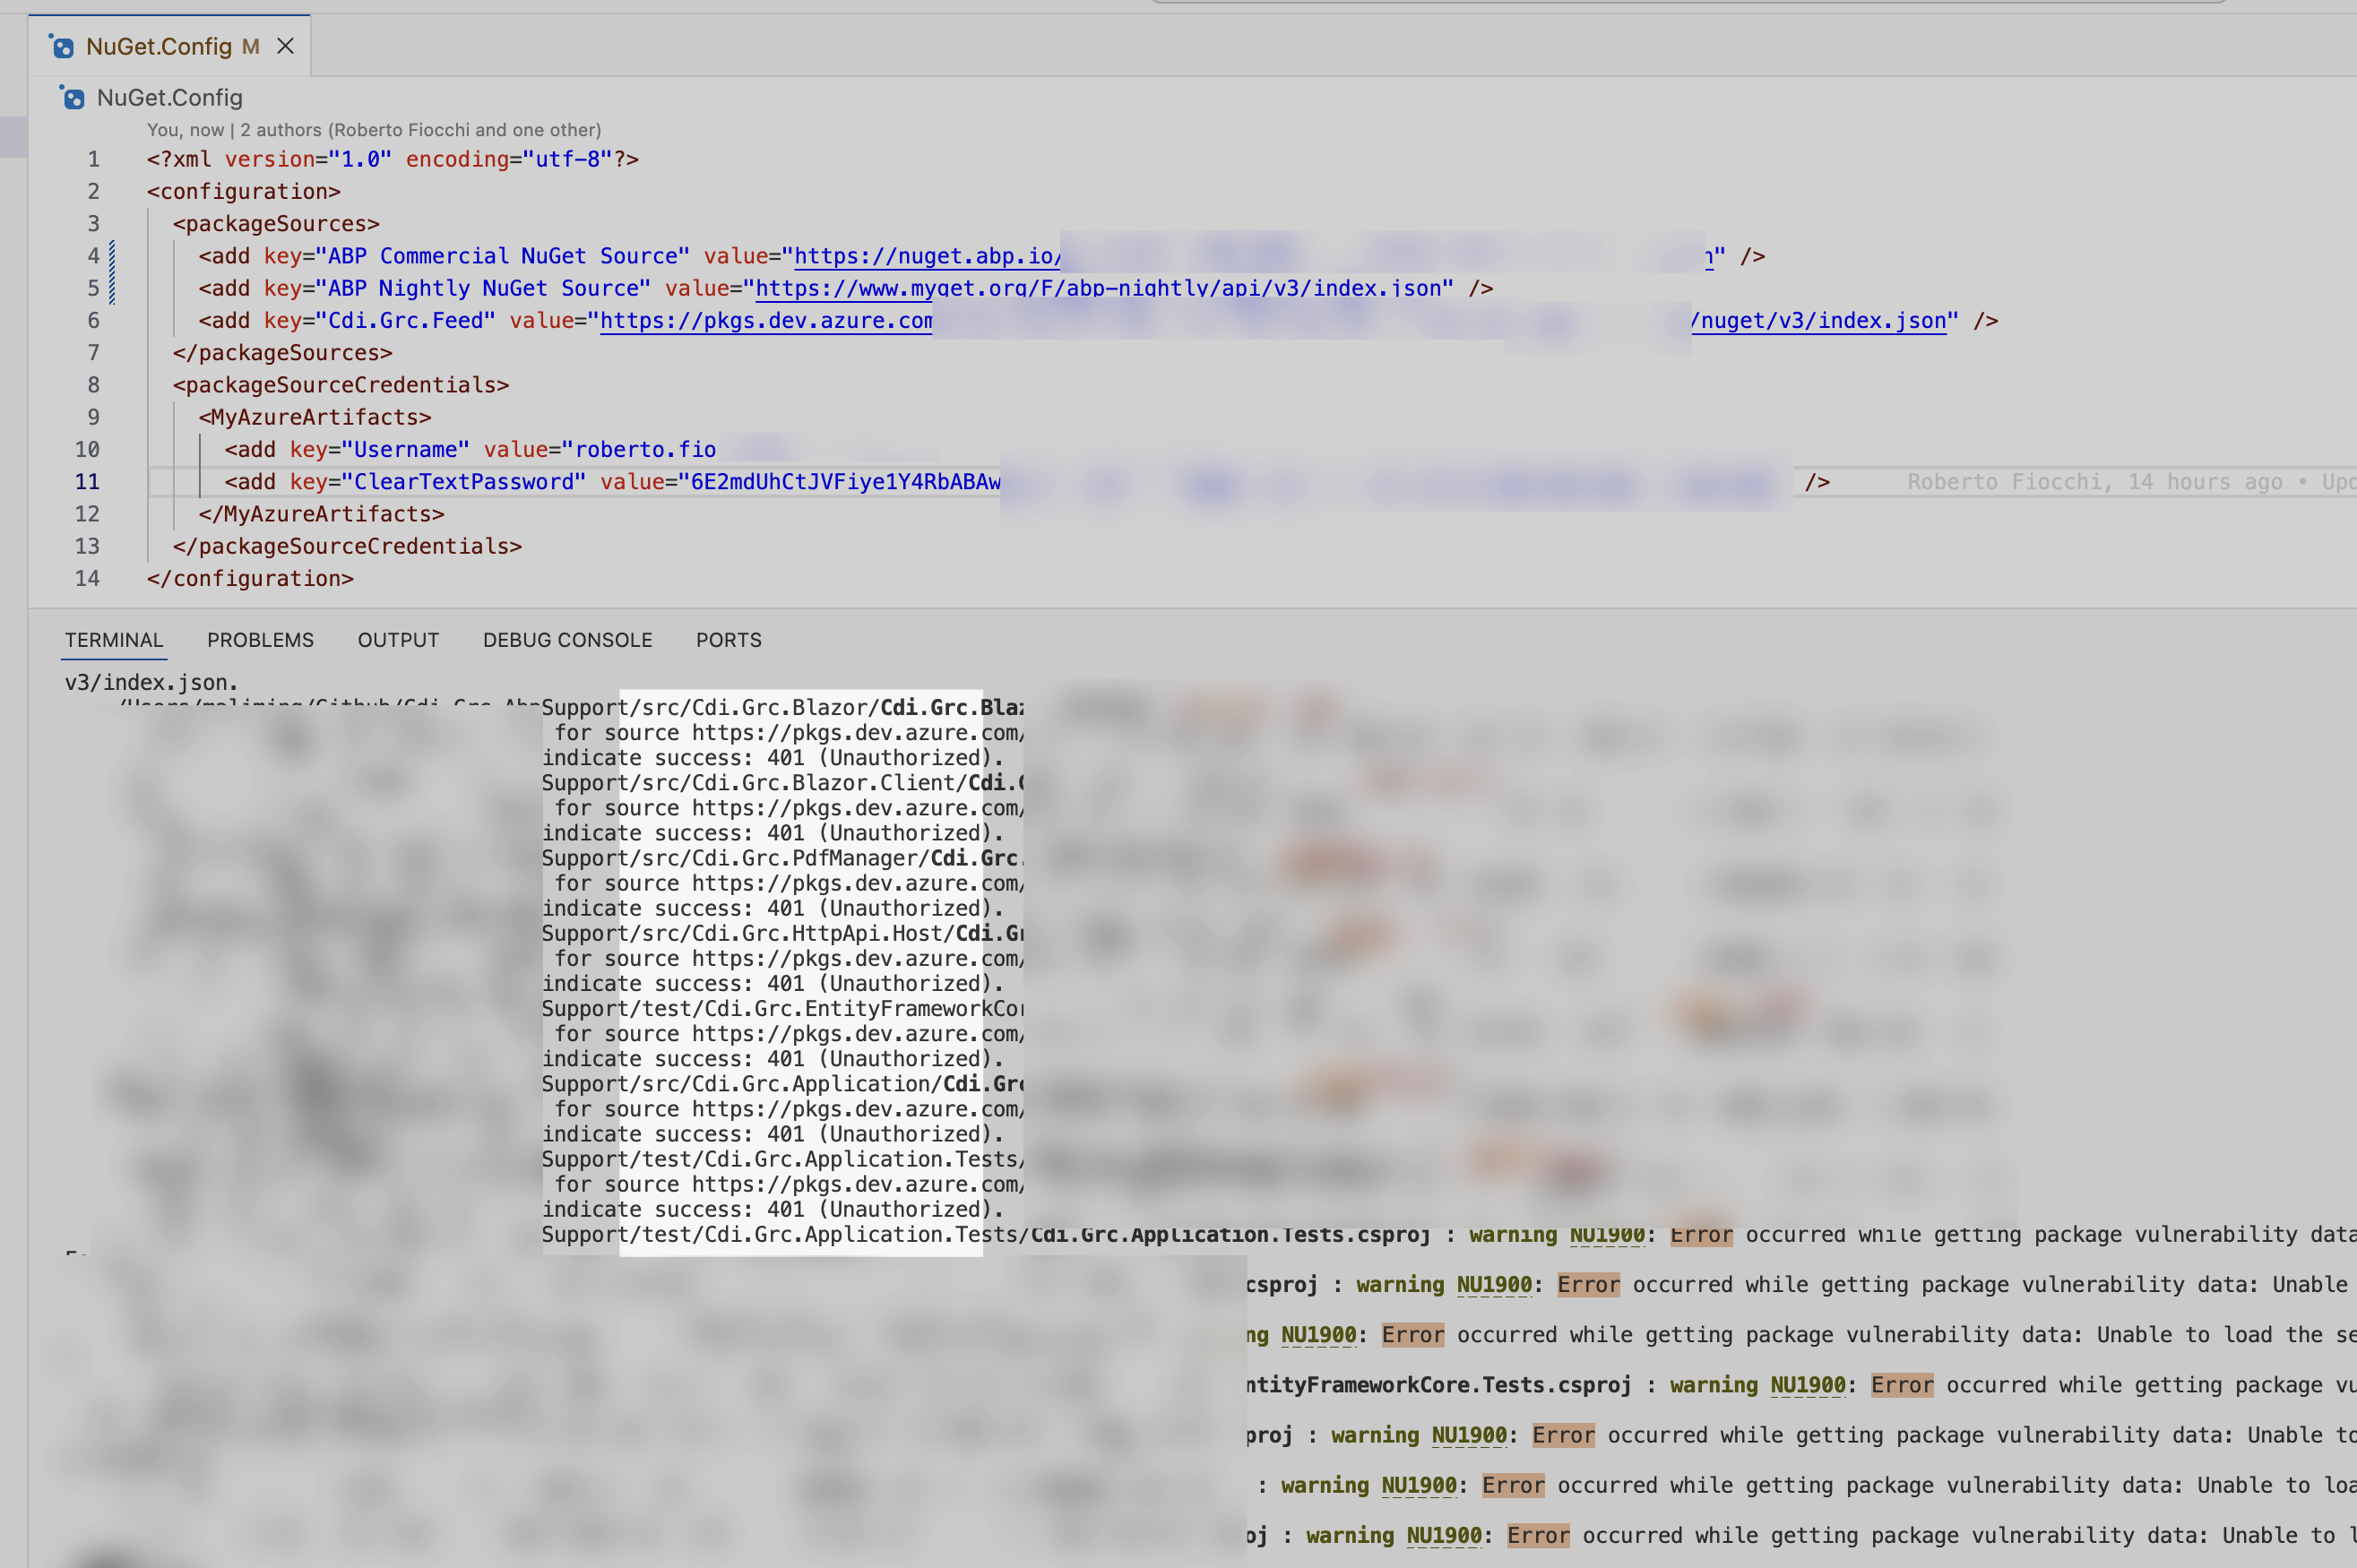This screenshot has height=1568, width=2357.
Task: Open the nuget.abp.io link on line 4
Action: click(x=926, y=257)
